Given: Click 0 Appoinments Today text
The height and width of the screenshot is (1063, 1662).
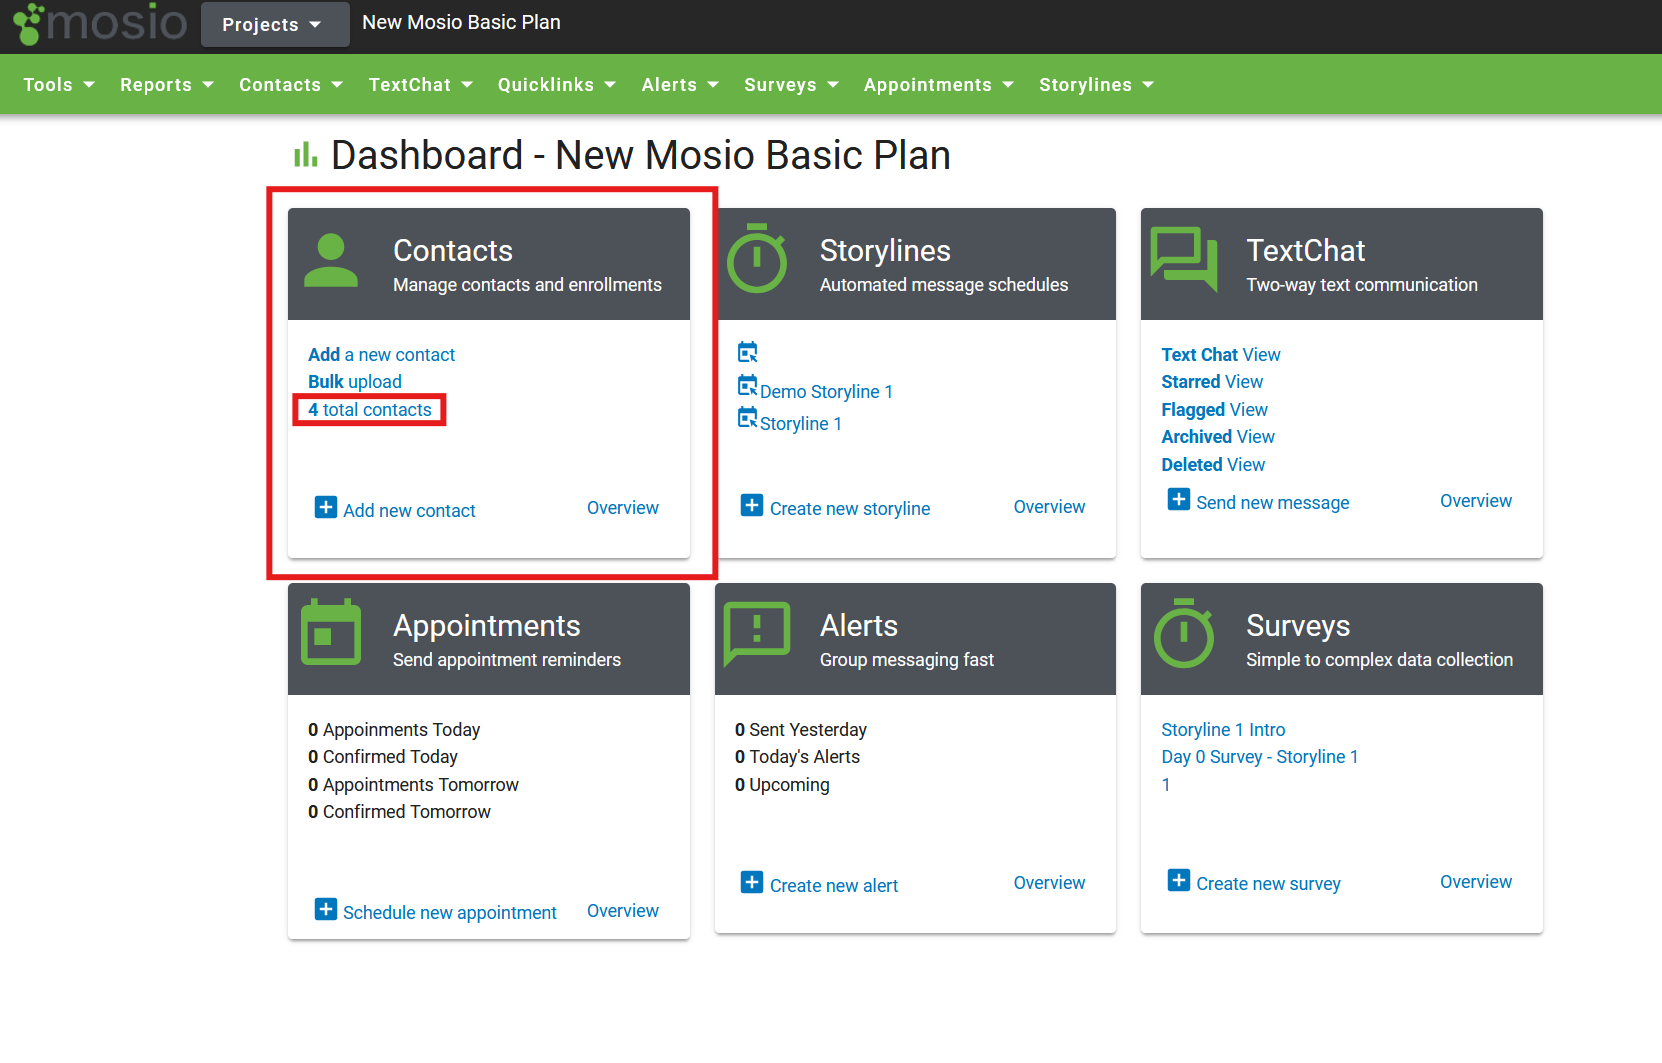Looking at the screenshot, I should coord(394,730).
